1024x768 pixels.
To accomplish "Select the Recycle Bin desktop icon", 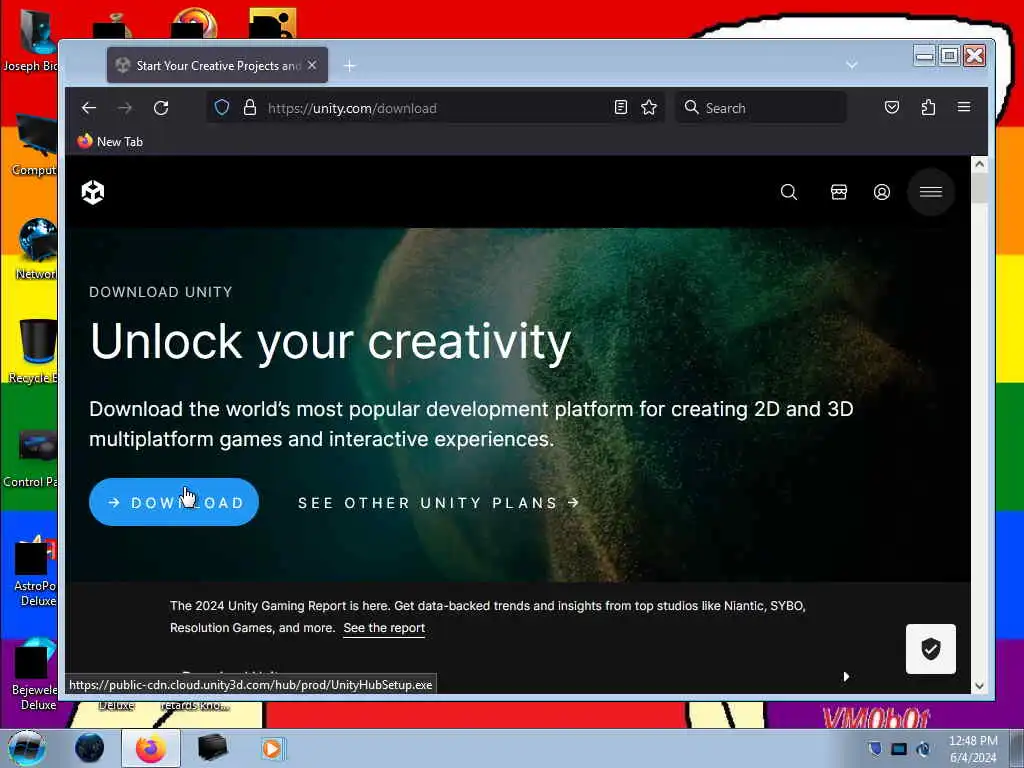I will tap(34, 351).
